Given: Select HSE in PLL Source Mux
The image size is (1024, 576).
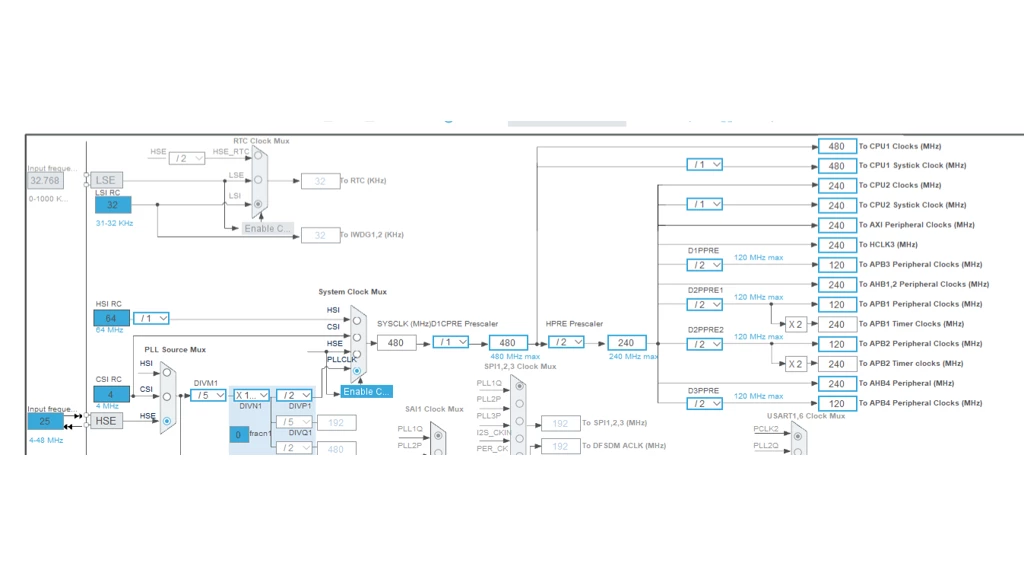Looking at the screenshot, I should [x=167, y=421].
